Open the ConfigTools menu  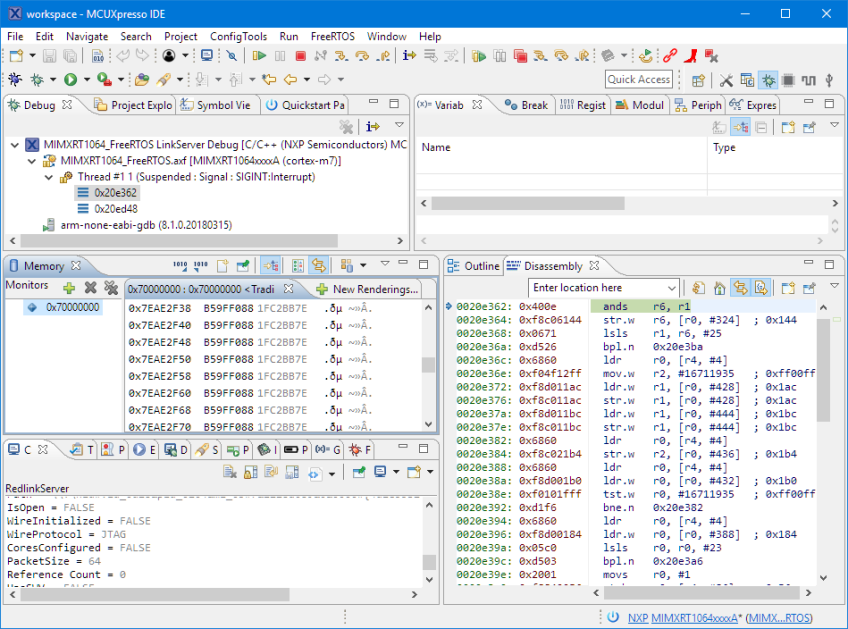coord(238,36)
